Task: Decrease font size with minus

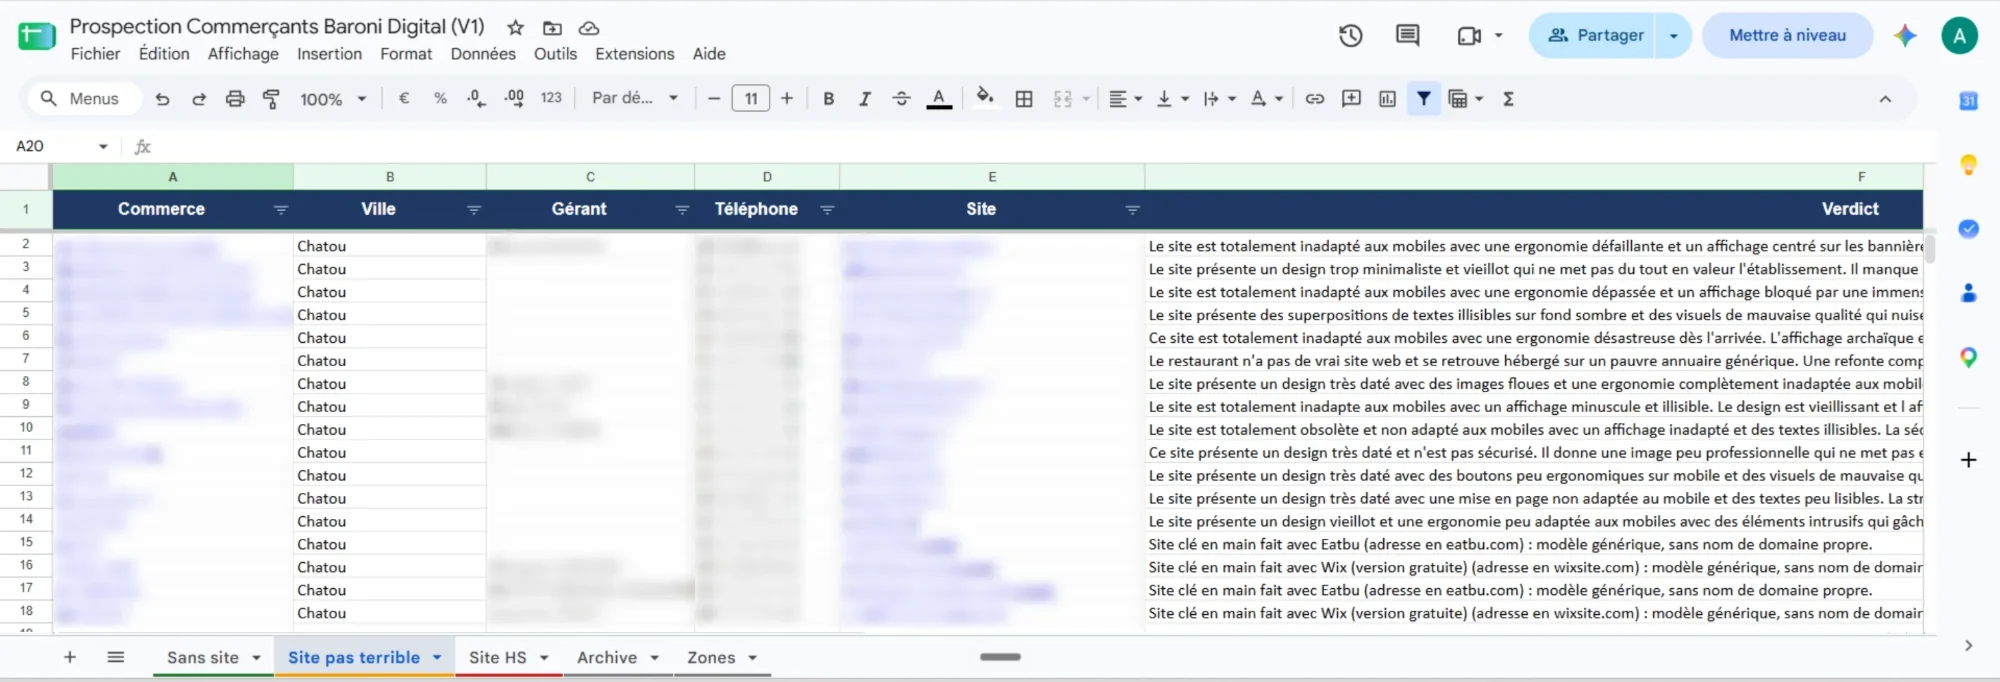Action: 714,98
